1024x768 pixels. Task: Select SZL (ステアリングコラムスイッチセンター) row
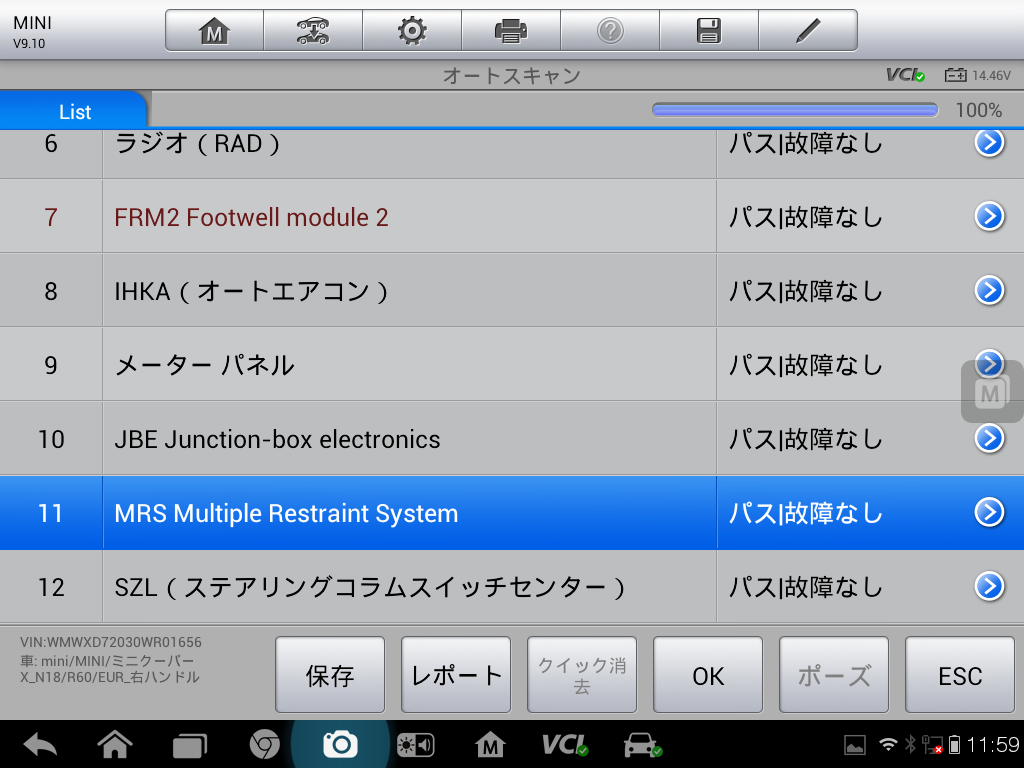[512, 586]
